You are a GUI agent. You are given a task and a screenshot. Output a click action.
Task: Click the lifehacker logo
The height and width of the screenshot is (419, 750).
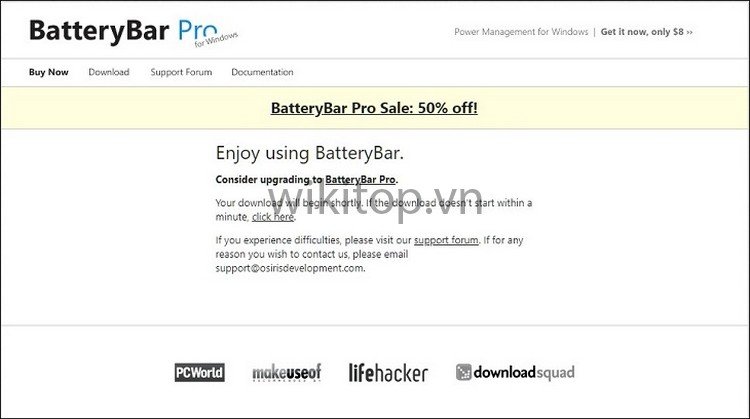click(388, 373)
